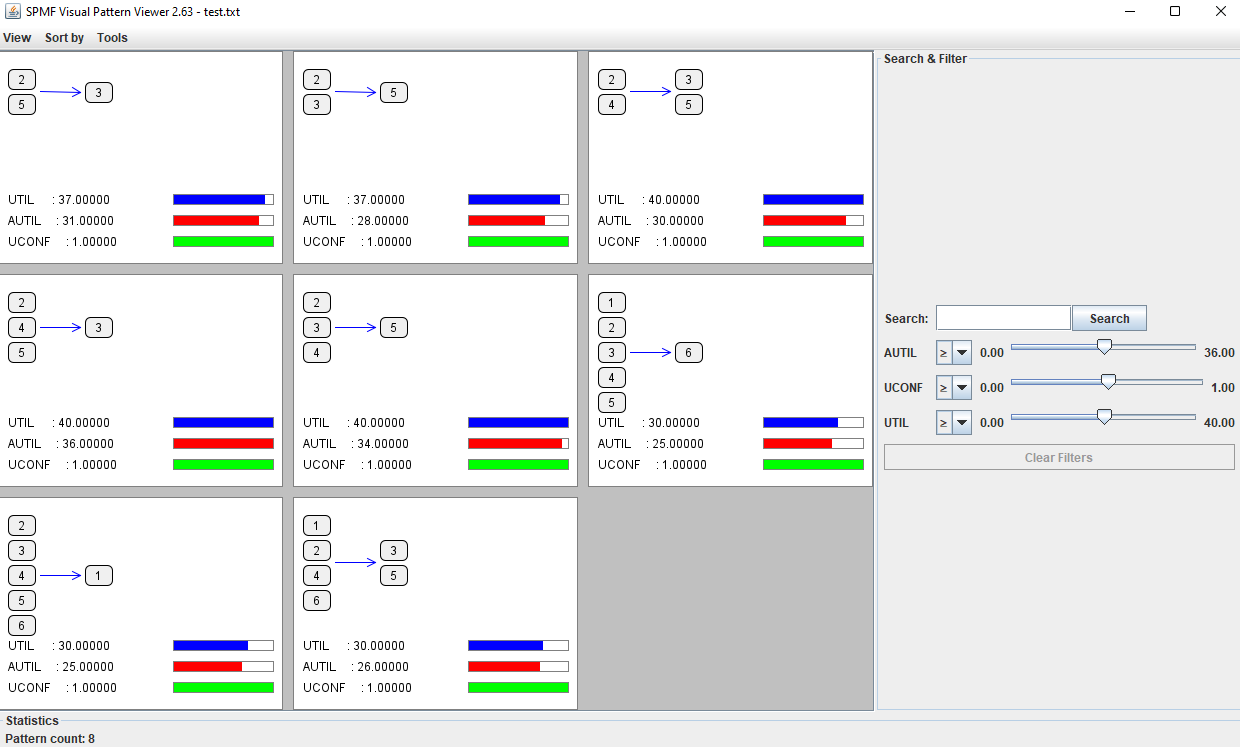Open the Sort by menu
Viewport: 1240px width, 747px height.
64,38
